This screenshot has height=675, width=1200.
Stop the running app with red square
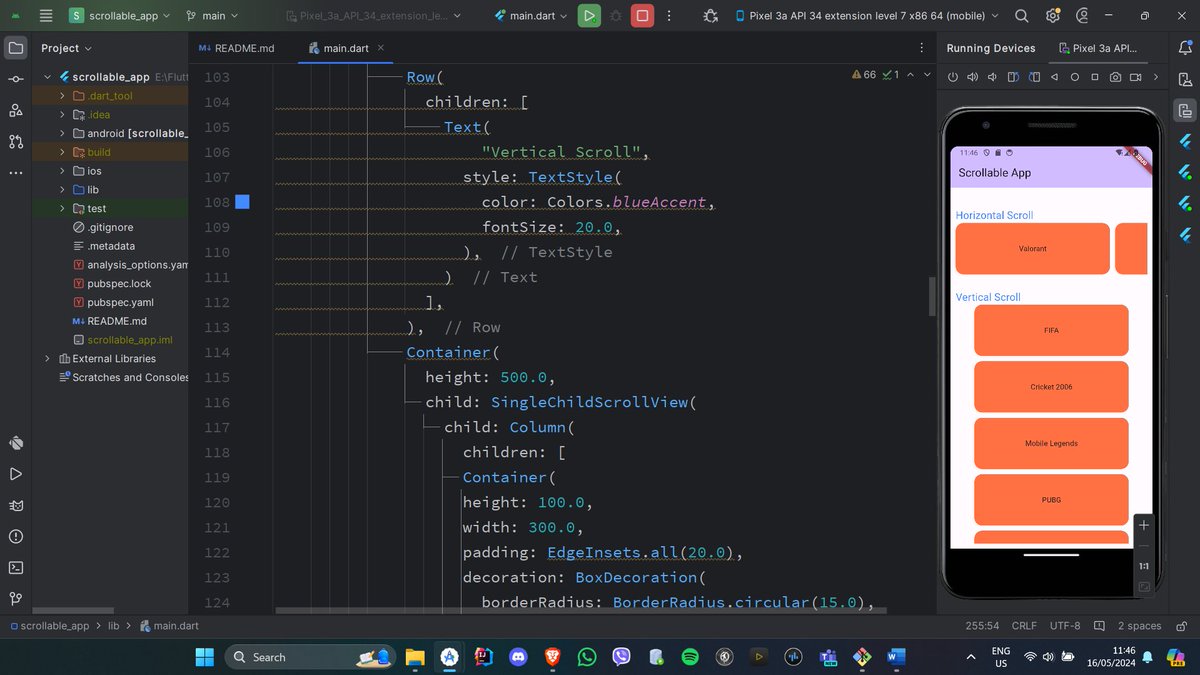click(x=643, y=16)
